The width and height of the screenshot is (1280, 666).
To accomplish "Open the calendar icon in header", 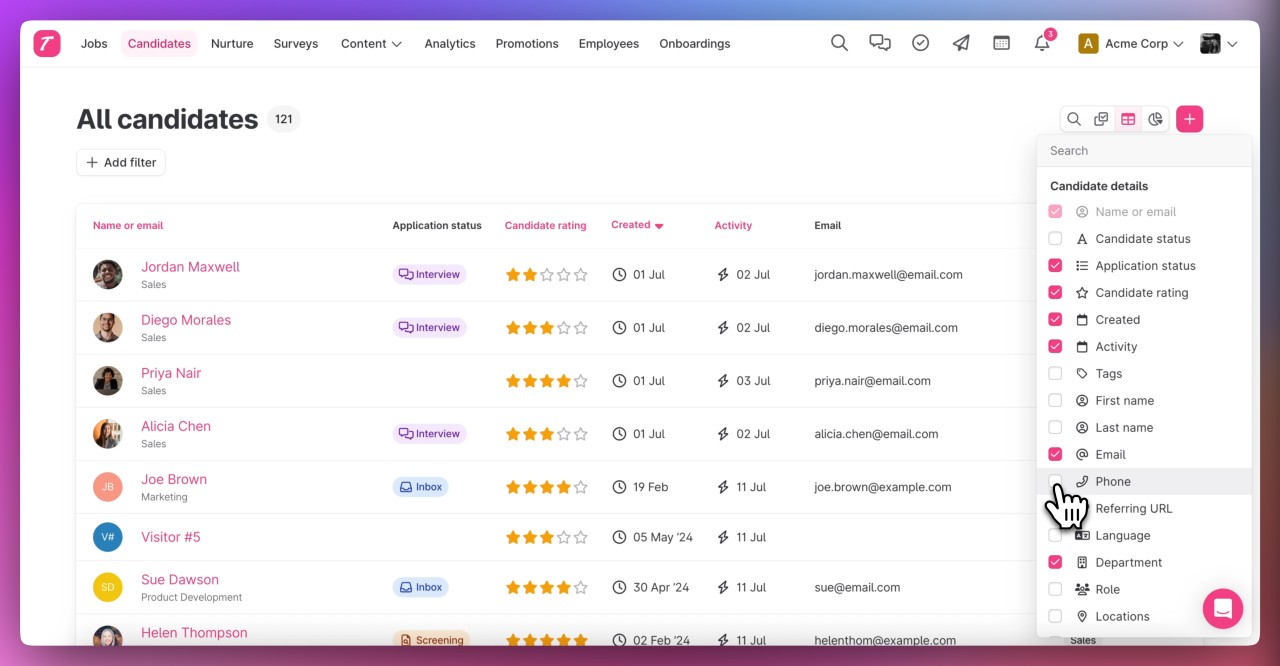I will coord(1001,43).
